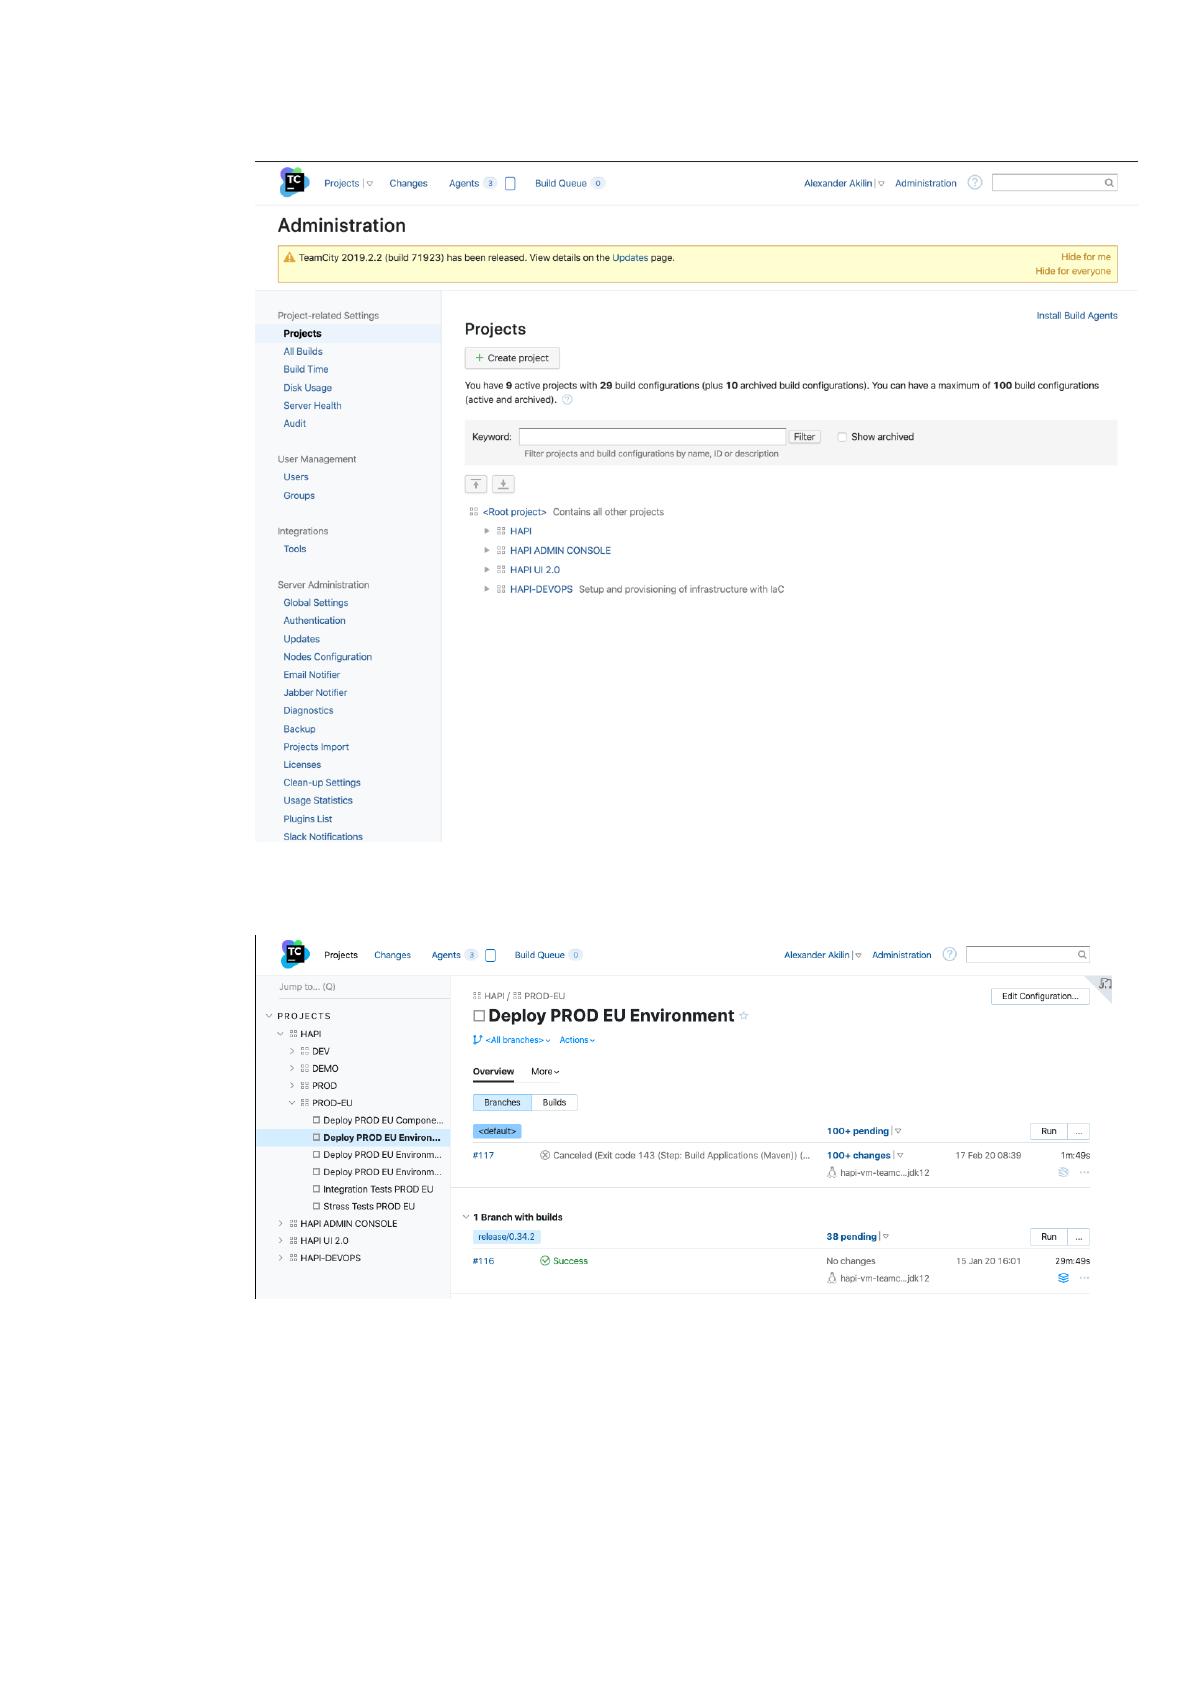Screen dimensions: 1190x1684
Task: Click Updates link in release banner
Action: pyautogui.click(x=630, y=258)
